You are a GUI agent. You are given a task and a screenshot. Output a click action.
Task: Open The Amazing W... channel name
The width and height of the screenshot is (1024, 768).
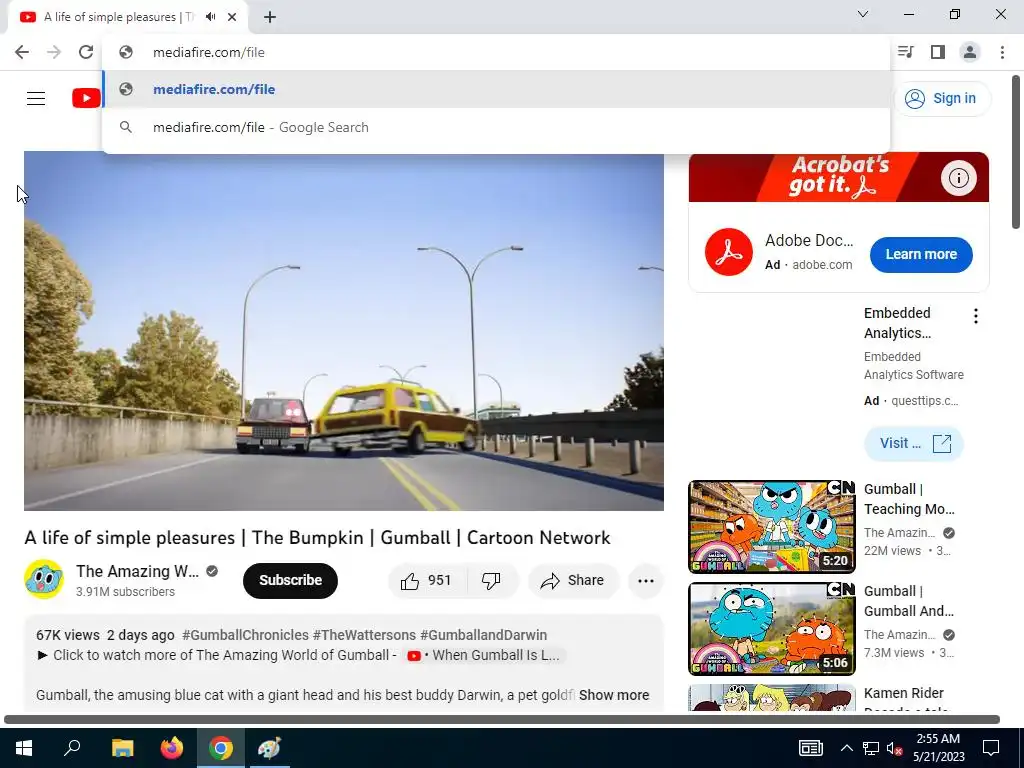tap(137, 571)
